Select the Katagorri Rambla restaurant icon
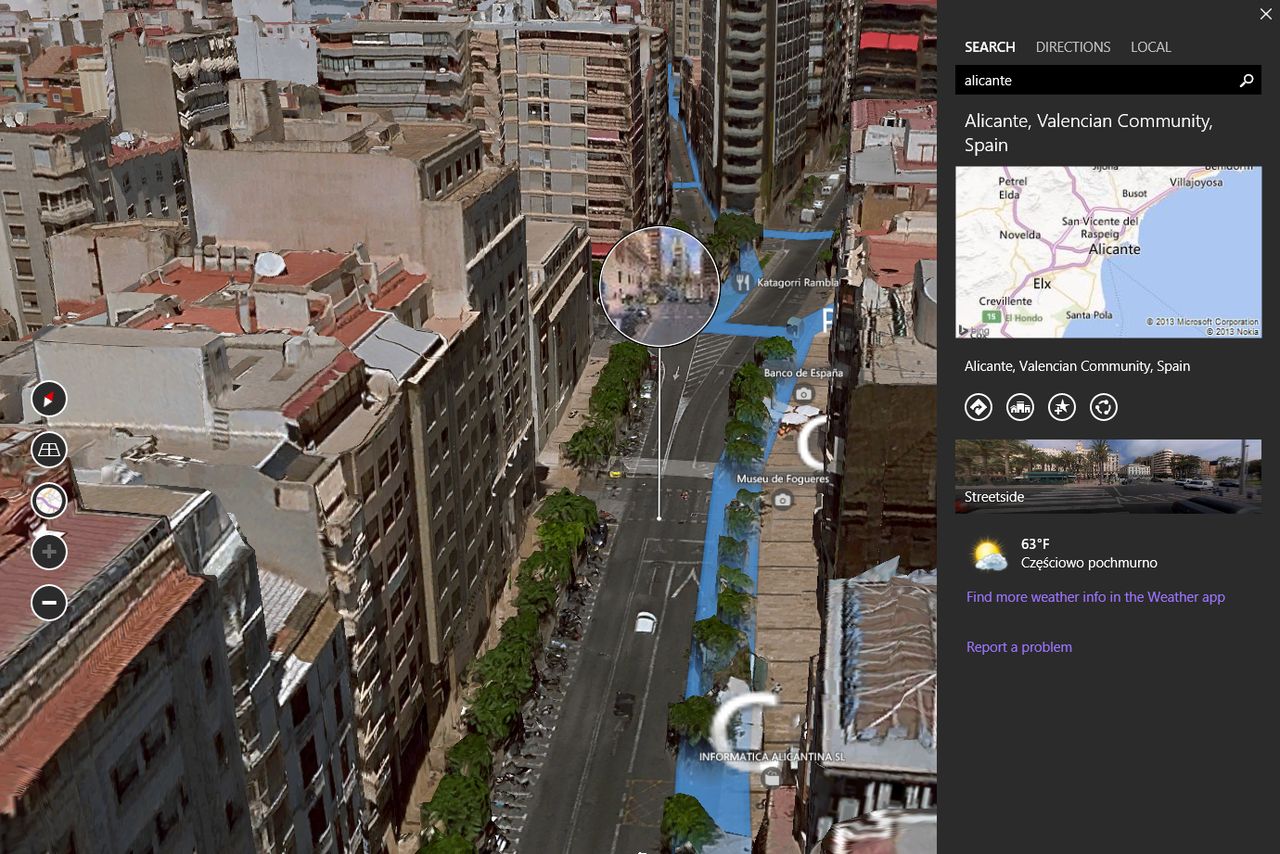 tap(742, 283)
